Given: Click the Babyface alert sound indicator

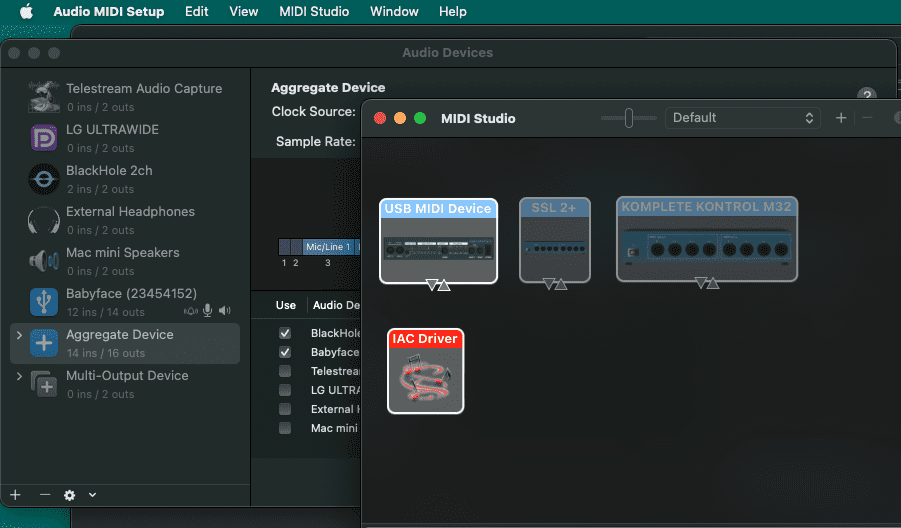Looking at the screenshot, I should coord(191,311).
